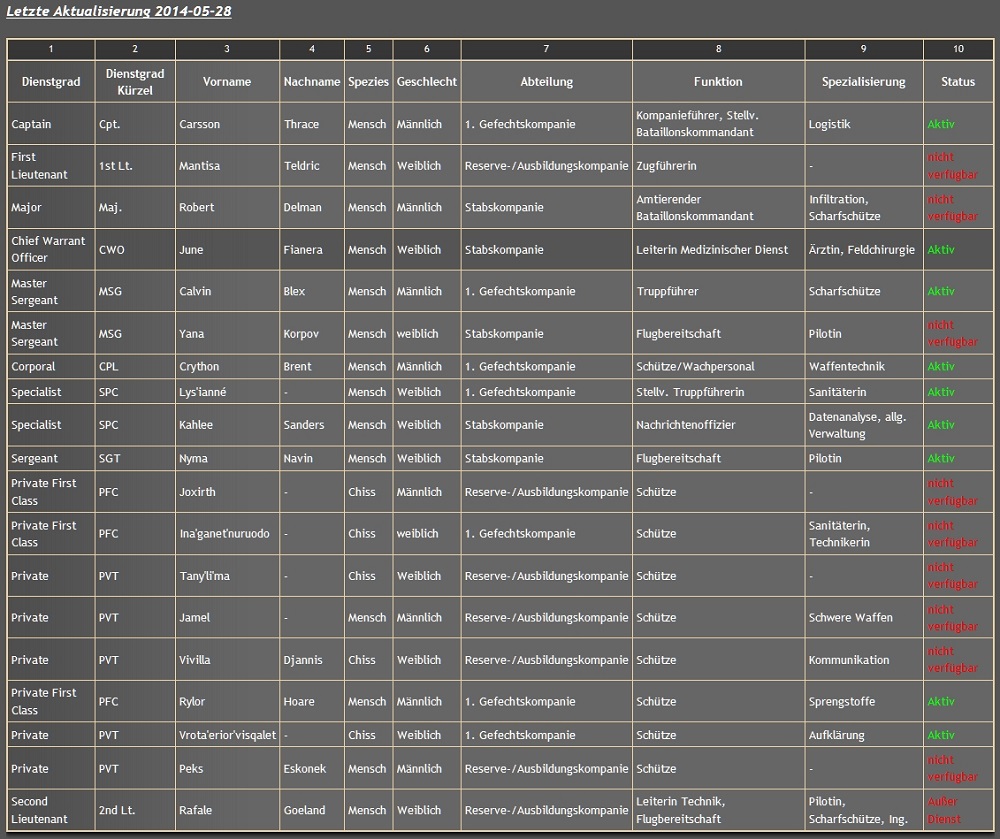The height and width of the screenshot is (839, 1000).
Task: Click the first name "Ina'ganet'nuruodo"
Action: (x=224, y=534)
